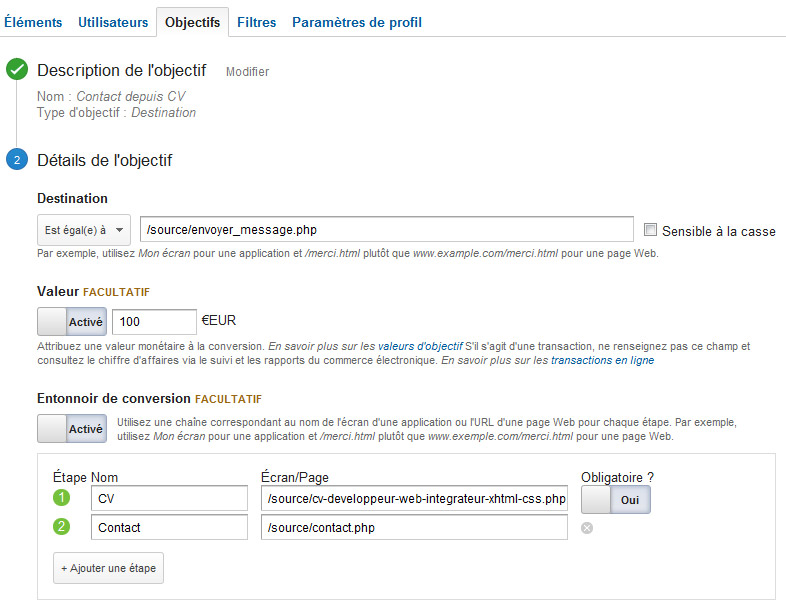Click the Ajouter une étape button

click(x=108, y=568)
